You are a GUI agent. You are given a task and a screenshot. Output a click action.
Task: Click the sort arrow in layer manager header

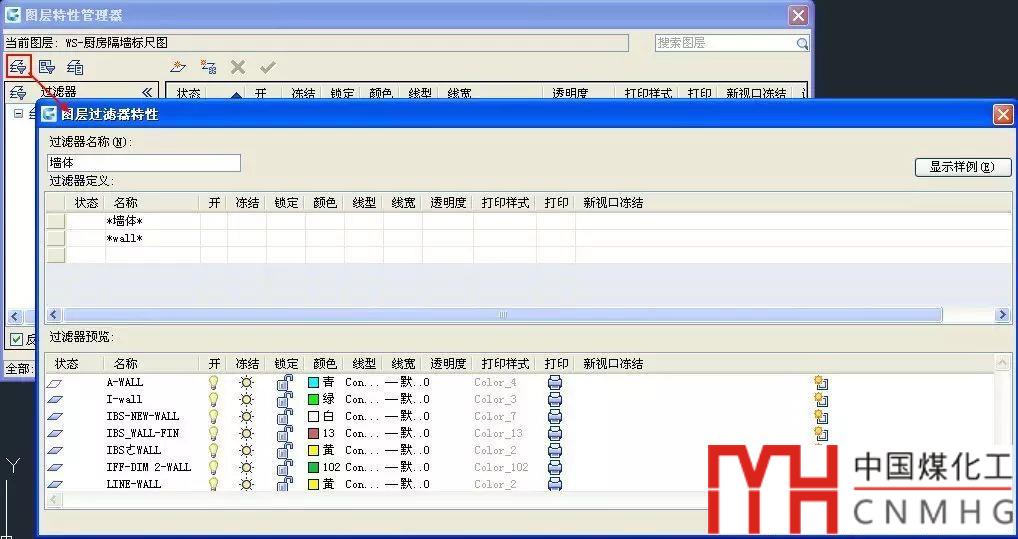point(236,95)
